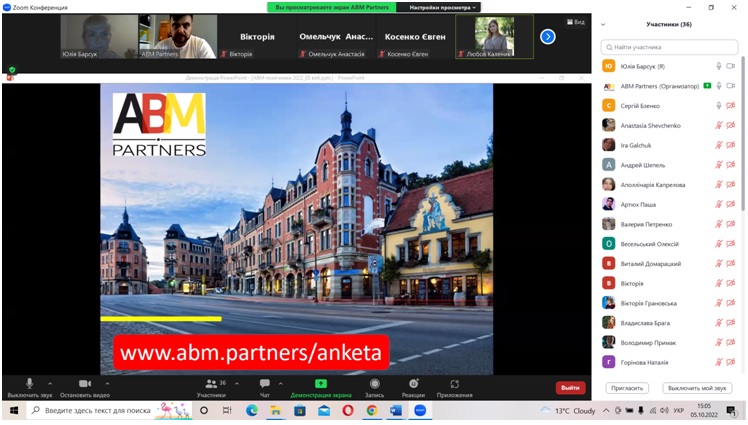Start Демонстрация экрана screen share
The image size is (748, 425).
click(321, 388)
